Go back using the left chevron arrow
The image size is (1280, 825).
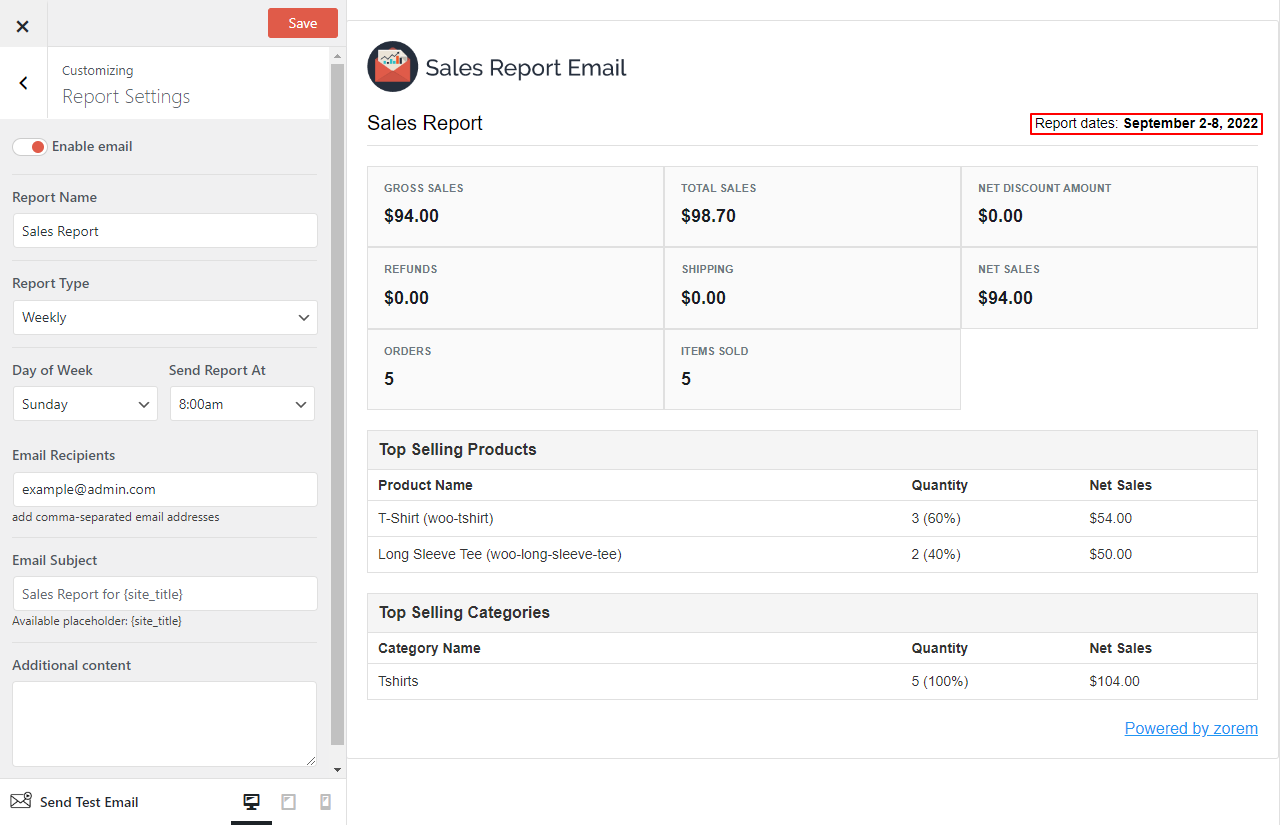[x=23, y=83]
